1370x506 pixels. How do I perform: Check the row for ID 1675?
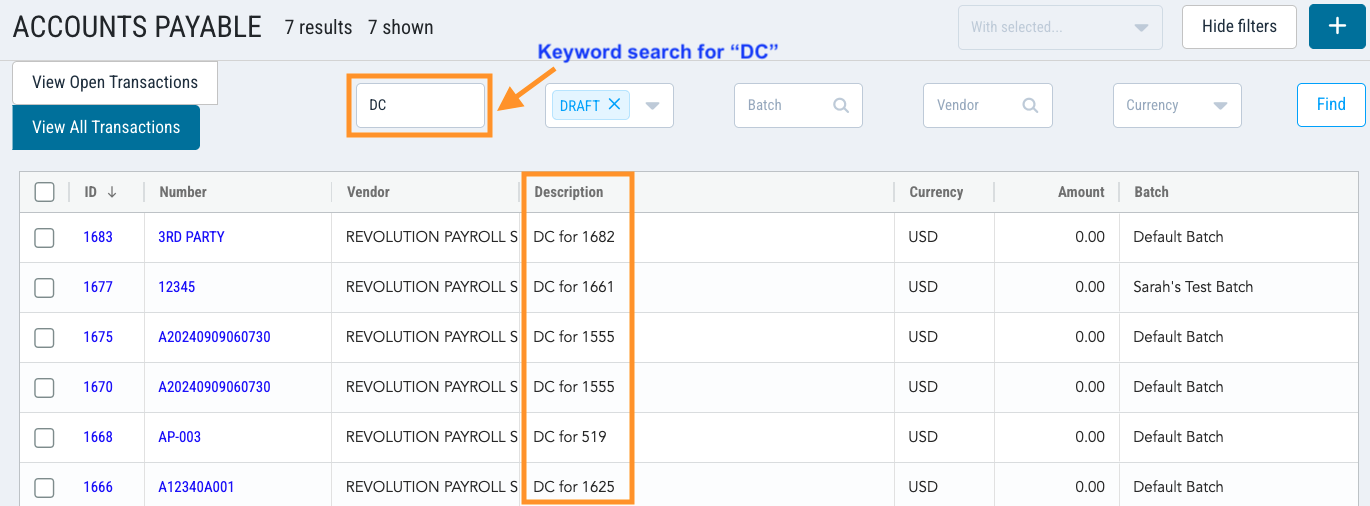point(44,338)
